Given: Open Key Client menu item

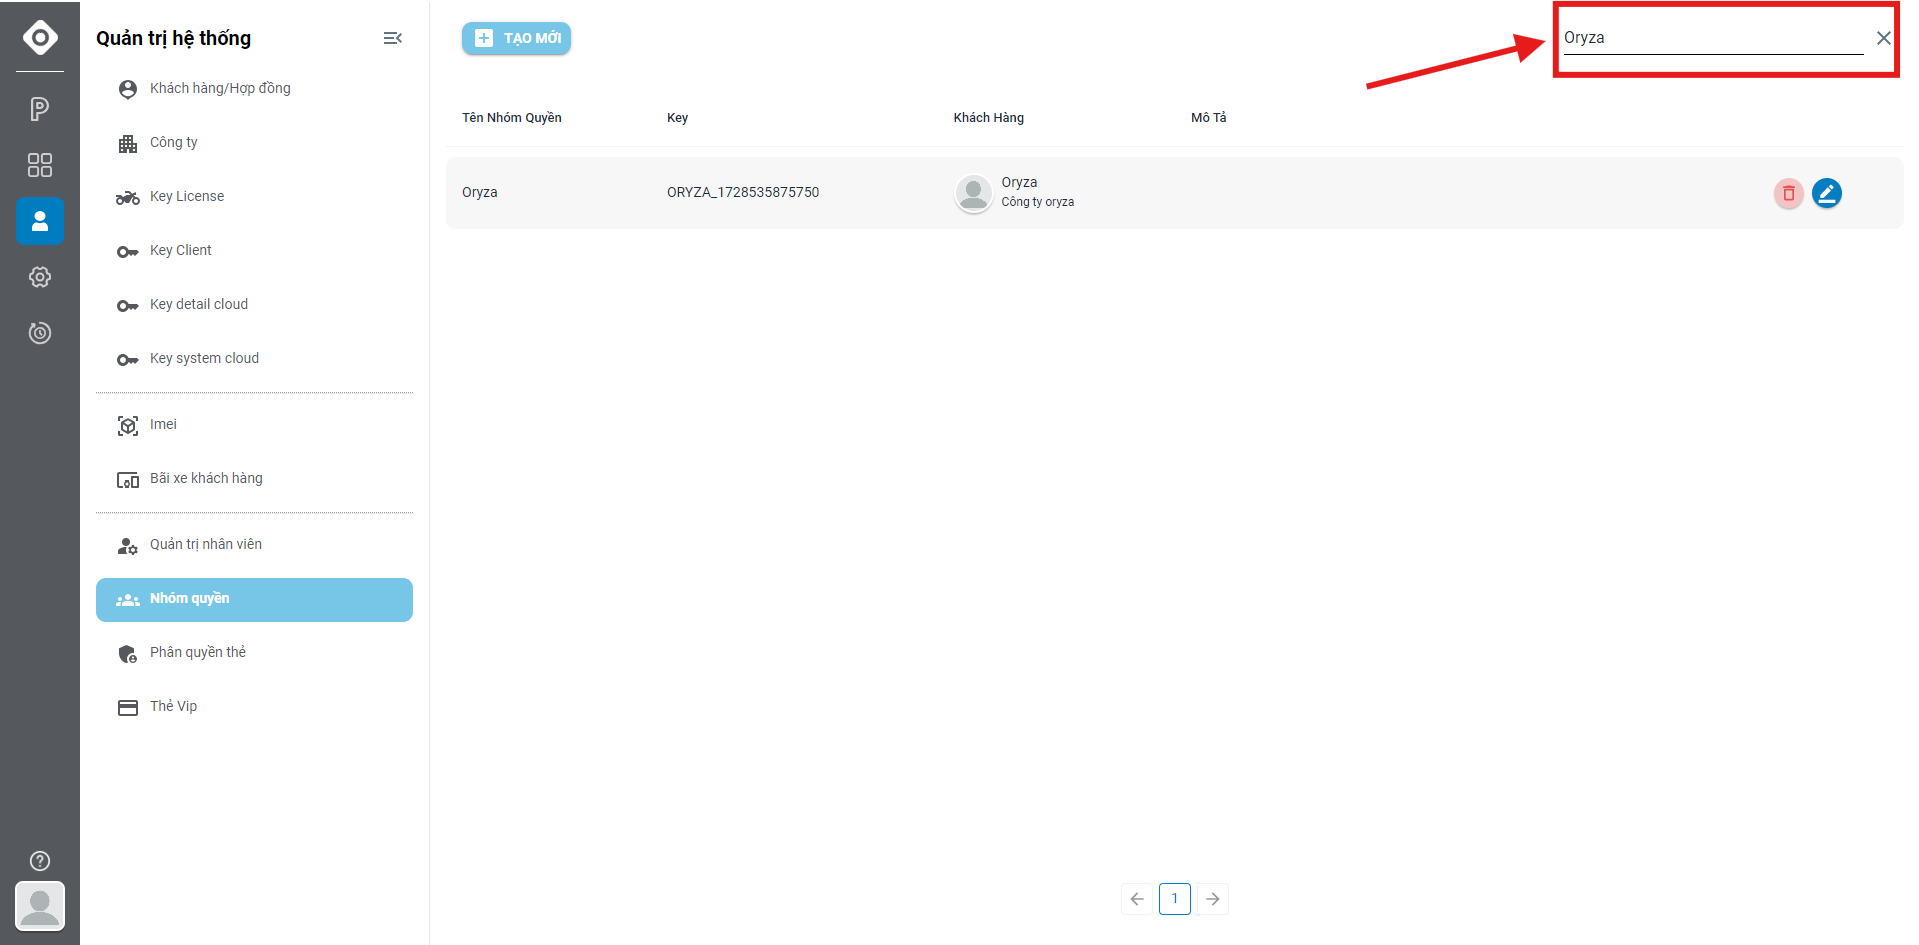Looking at the screenshot, I should point(254,251).
